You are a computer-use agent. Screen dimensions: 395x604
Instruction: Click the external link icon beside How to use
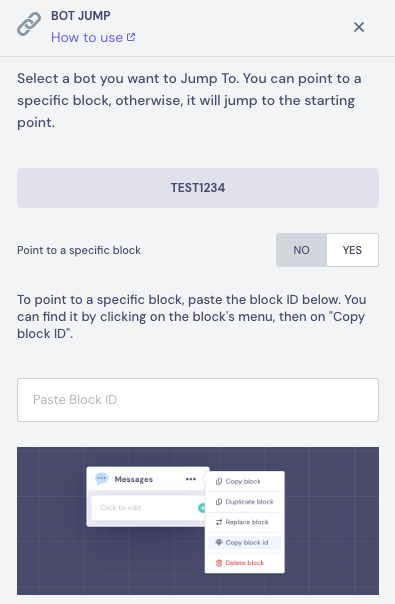pos(131,37)
